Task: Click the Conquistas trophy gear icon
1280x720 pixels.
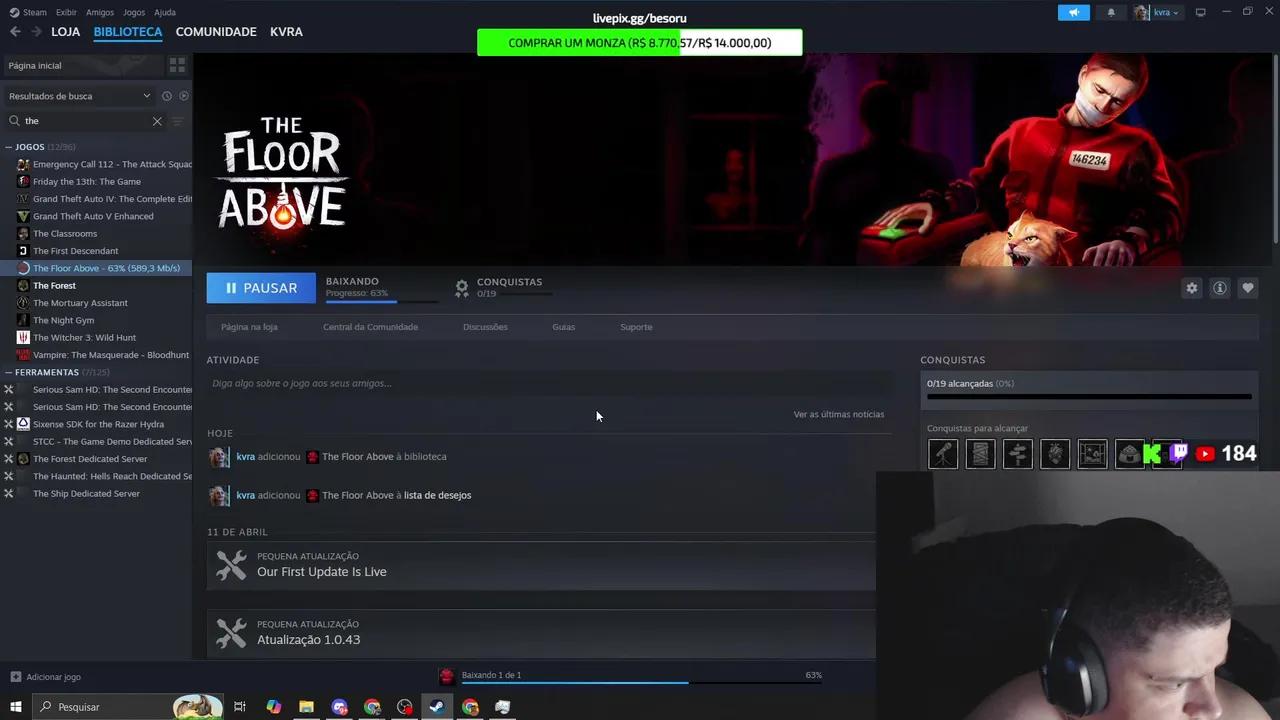Action: 461,288
